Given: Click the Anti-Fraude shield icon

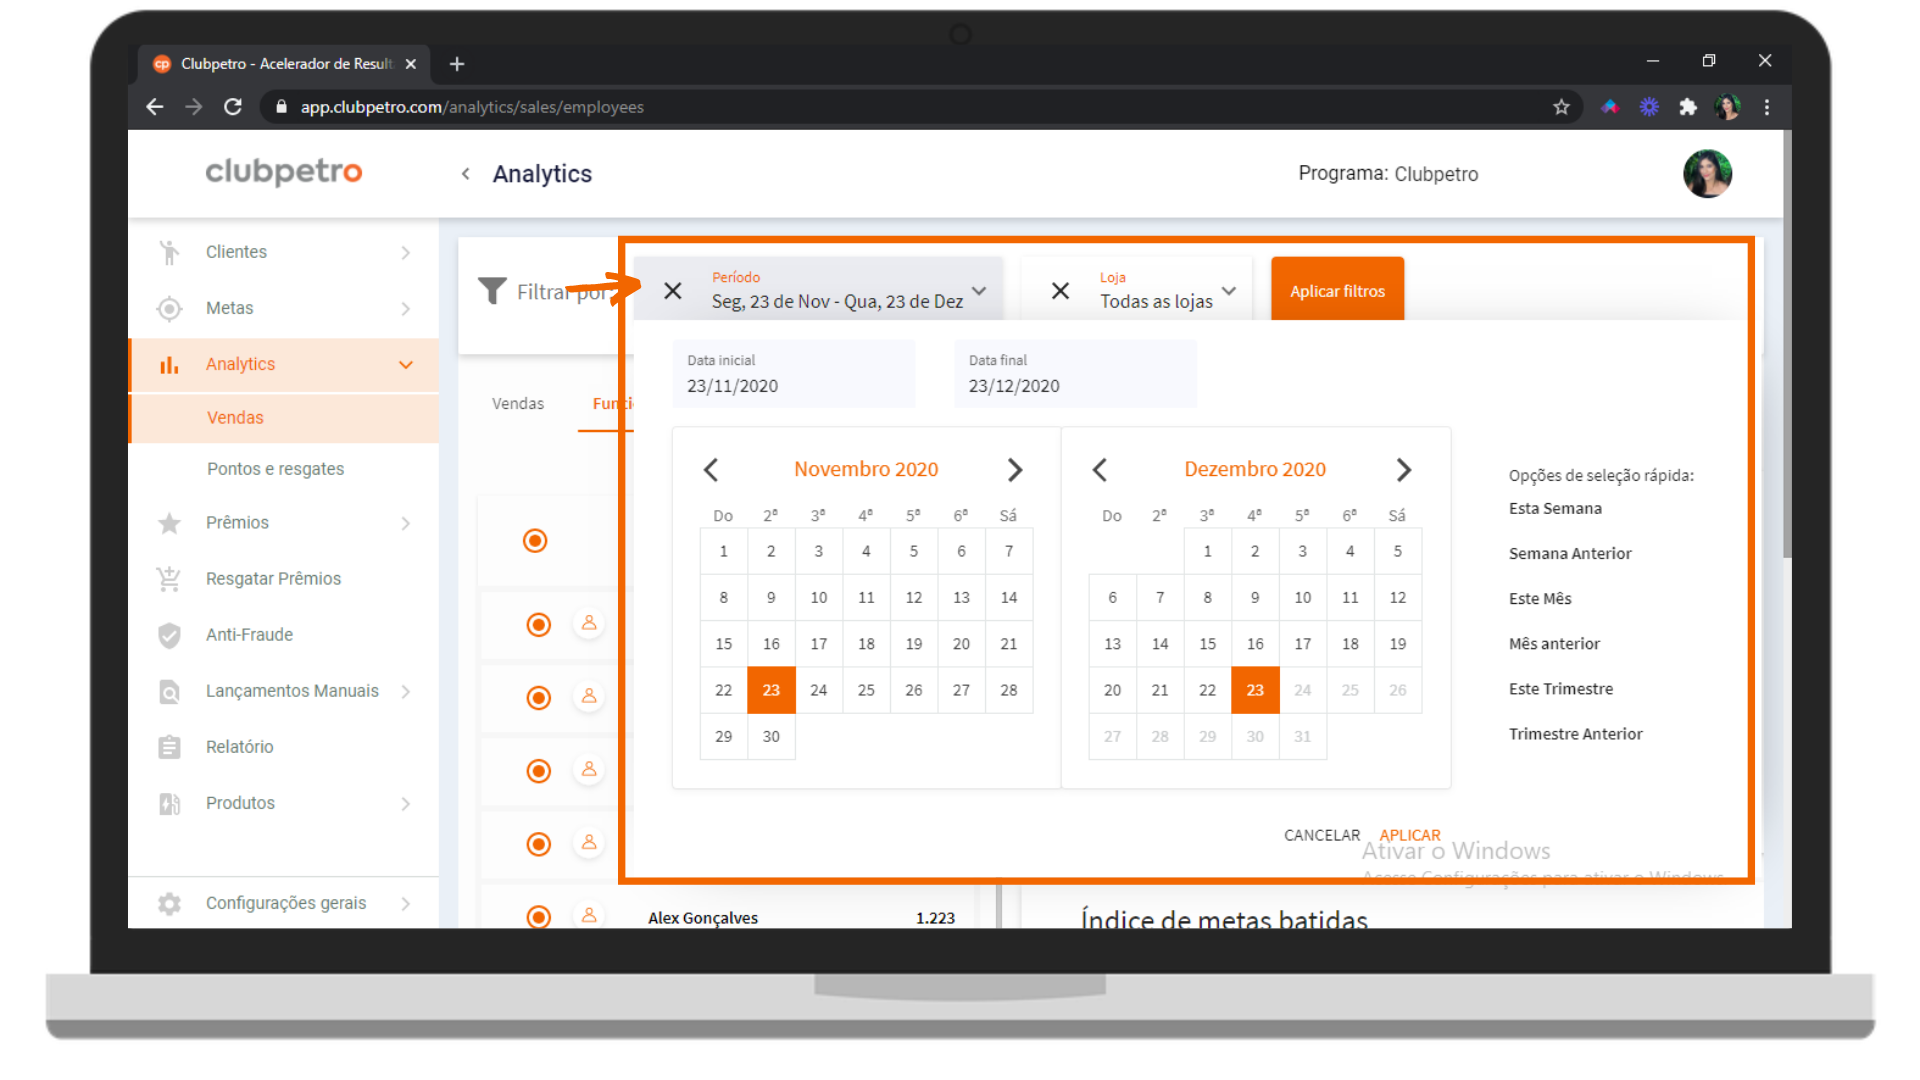Looking at the screenshot, I should point(169,635).
